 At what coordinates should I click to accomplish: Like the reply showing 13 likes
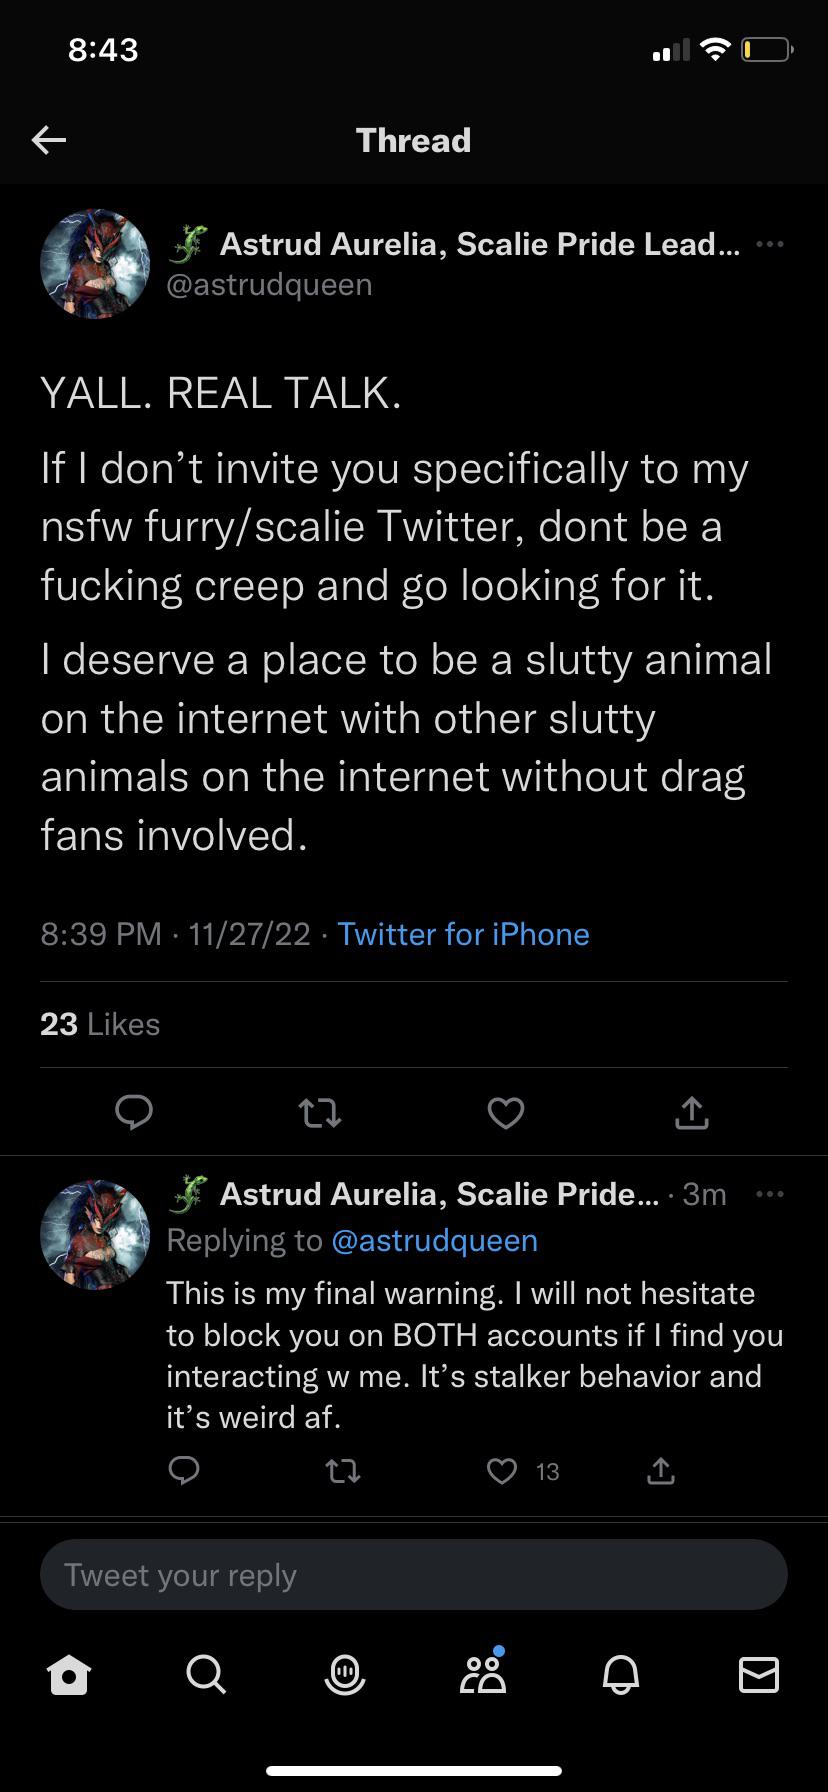pos(502,1470)
